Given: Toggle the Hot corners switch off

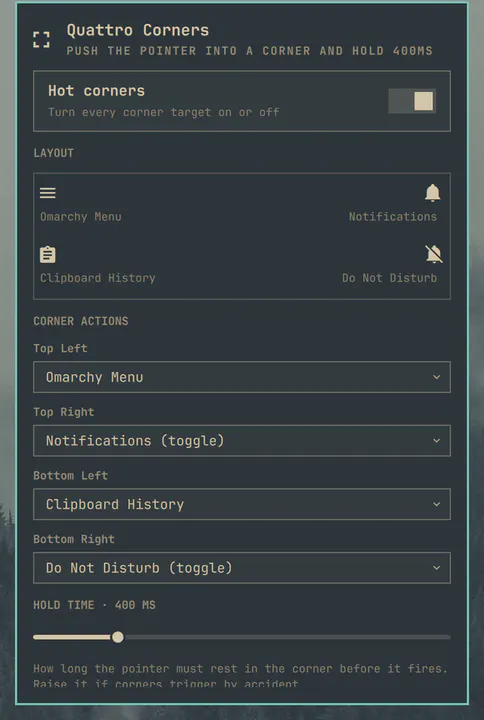Looking at the screenshot, I should tap(412, 101).
